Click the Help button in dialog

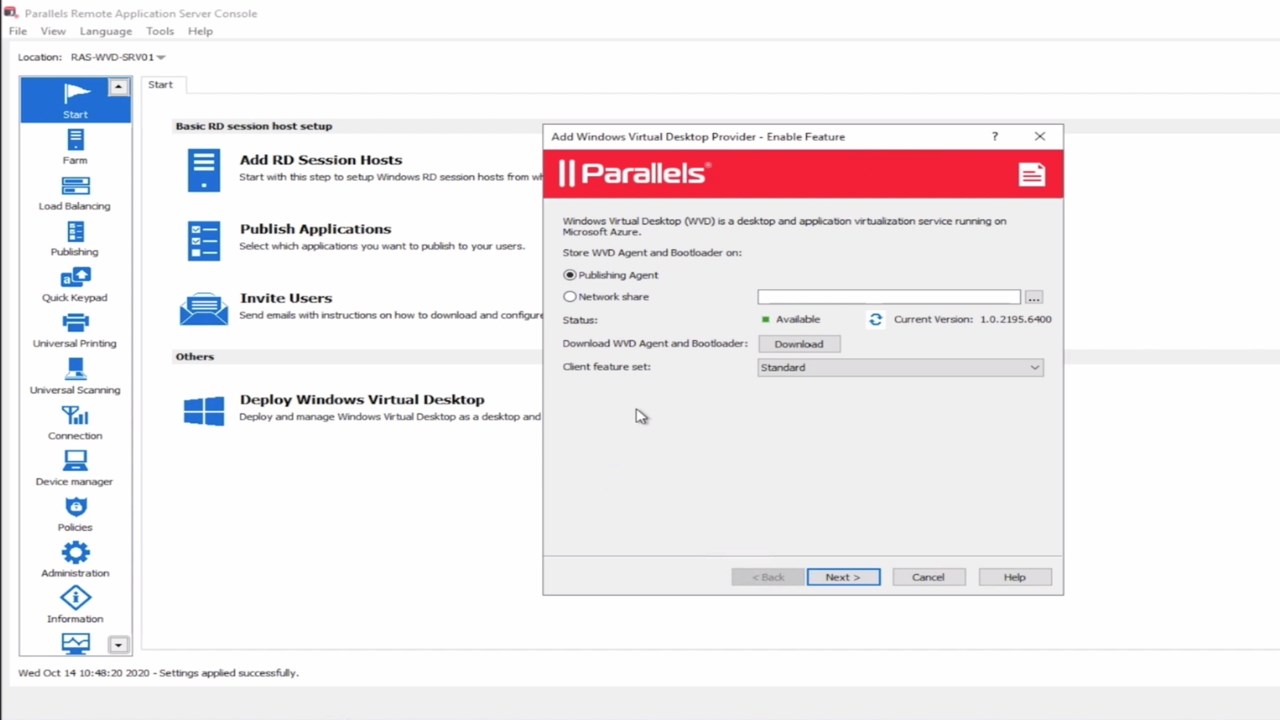point(1014,577)
